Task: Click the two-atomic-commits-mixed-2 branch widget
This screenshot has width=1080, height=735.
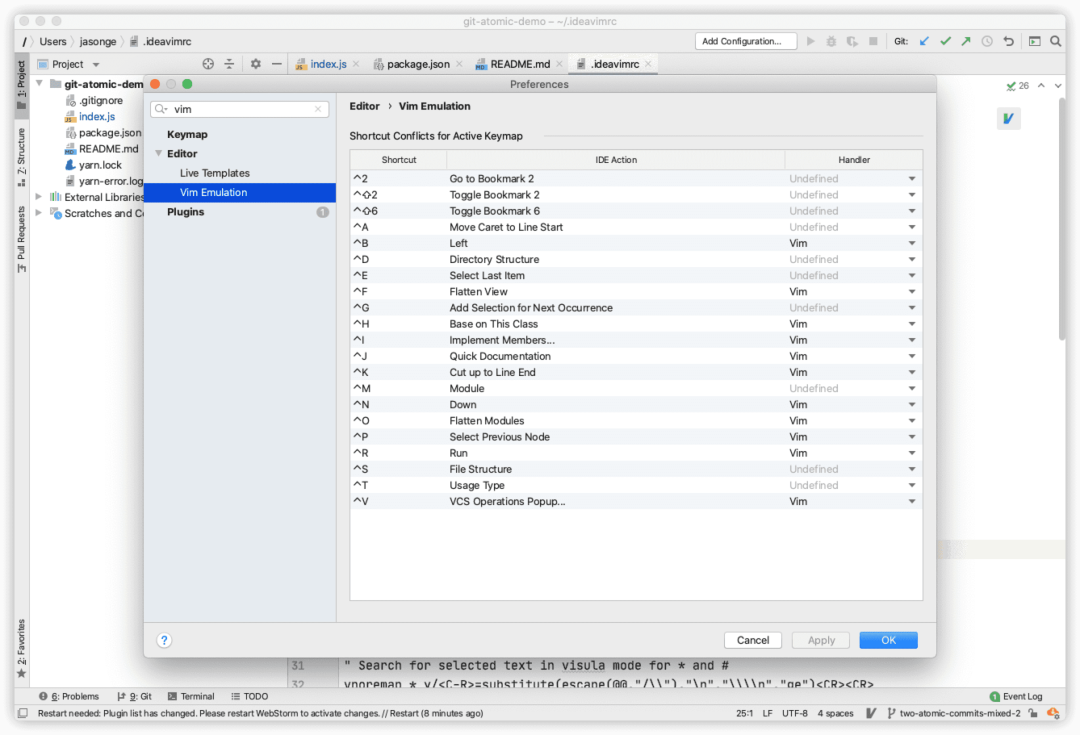Action: pos(954,713)
